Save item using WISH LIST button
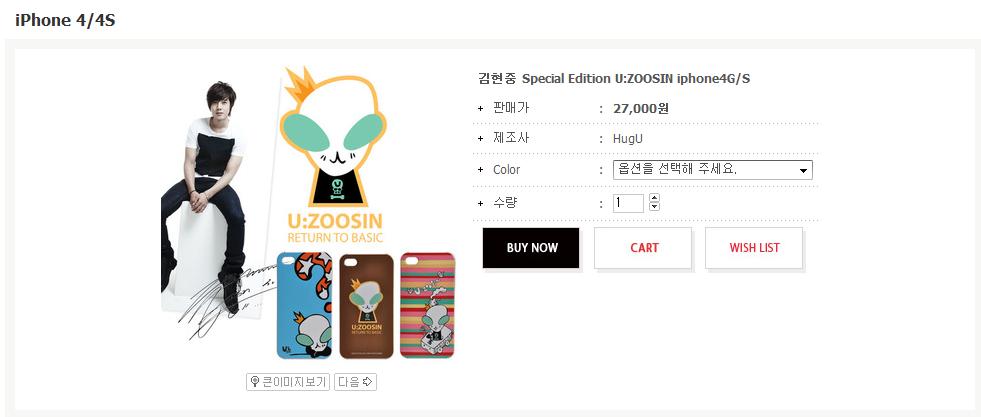Viewport: 981px width, 417px height. [754, 248]
